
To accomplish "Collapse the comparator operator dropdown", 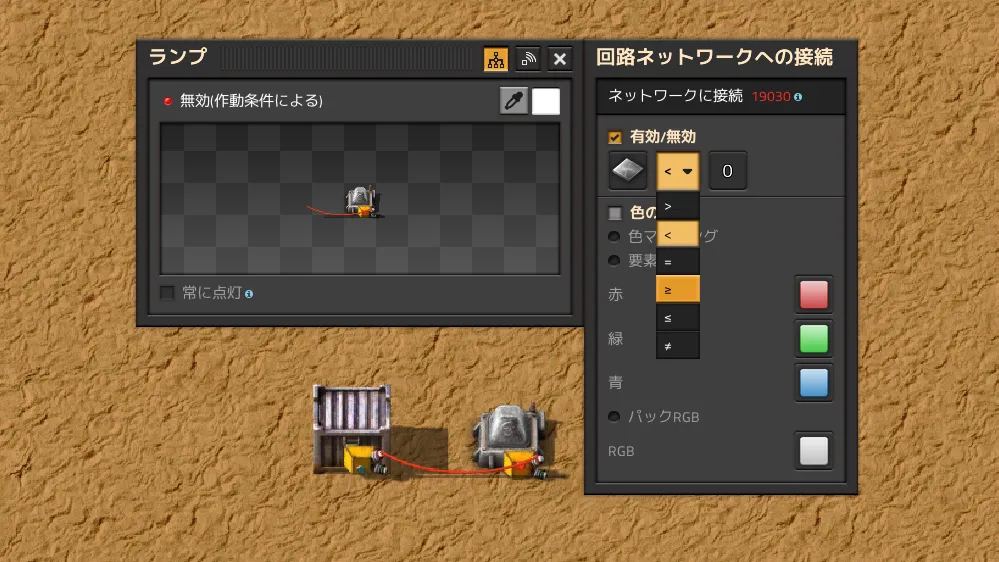I will pyautogui.click(x=678, y=171).
